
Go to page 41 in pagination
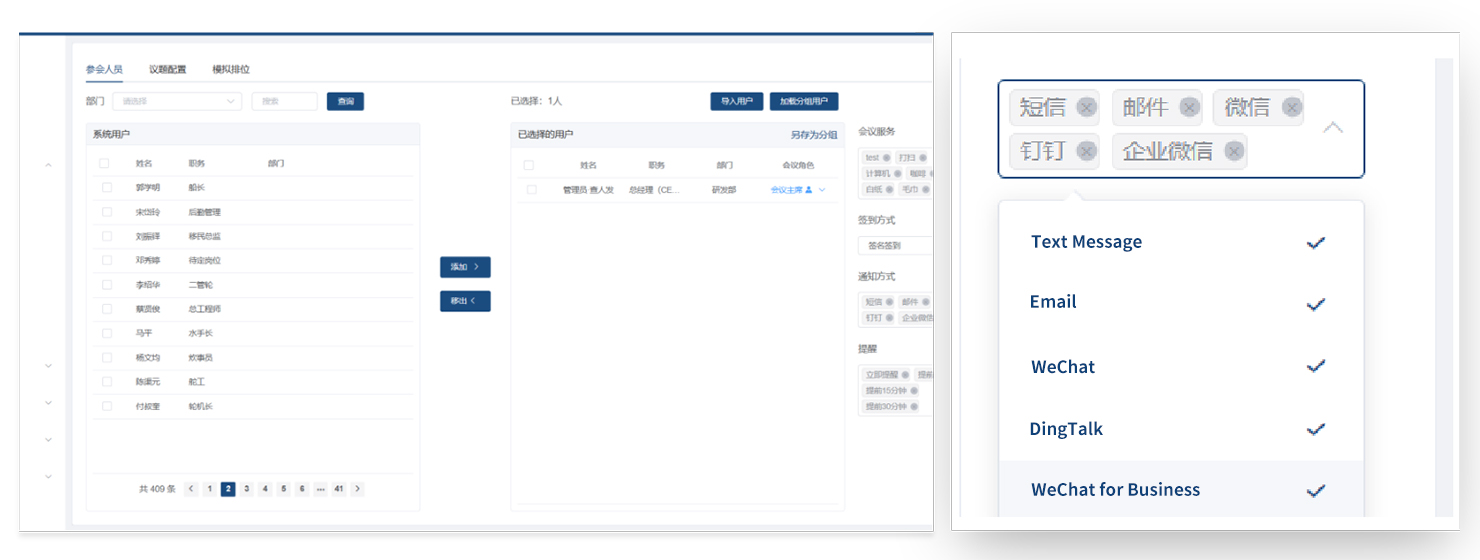coord(339,489)
